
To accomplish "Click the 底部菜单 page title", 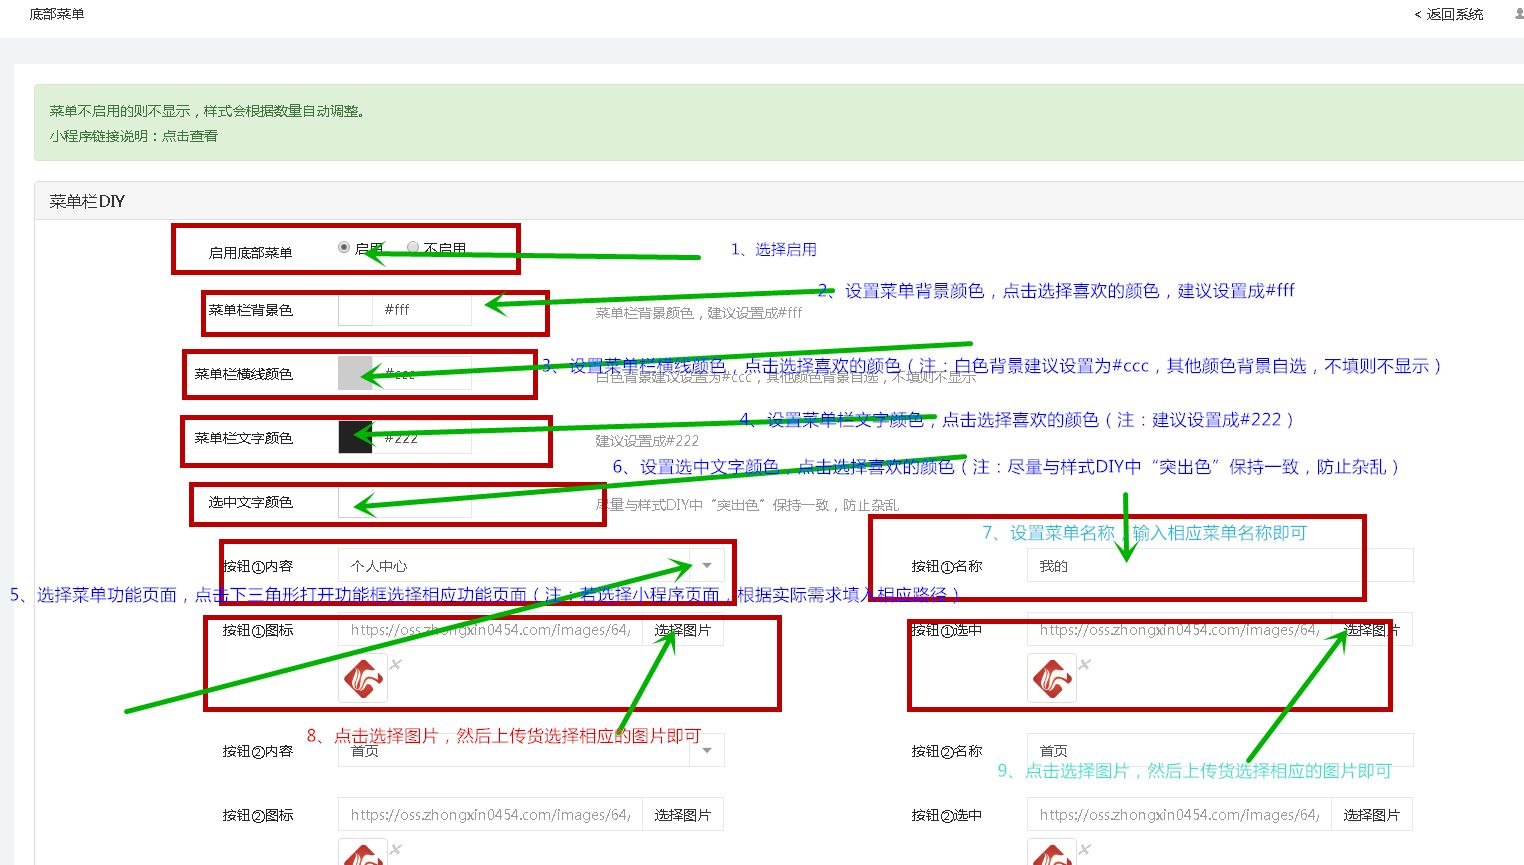I will 57,14.
